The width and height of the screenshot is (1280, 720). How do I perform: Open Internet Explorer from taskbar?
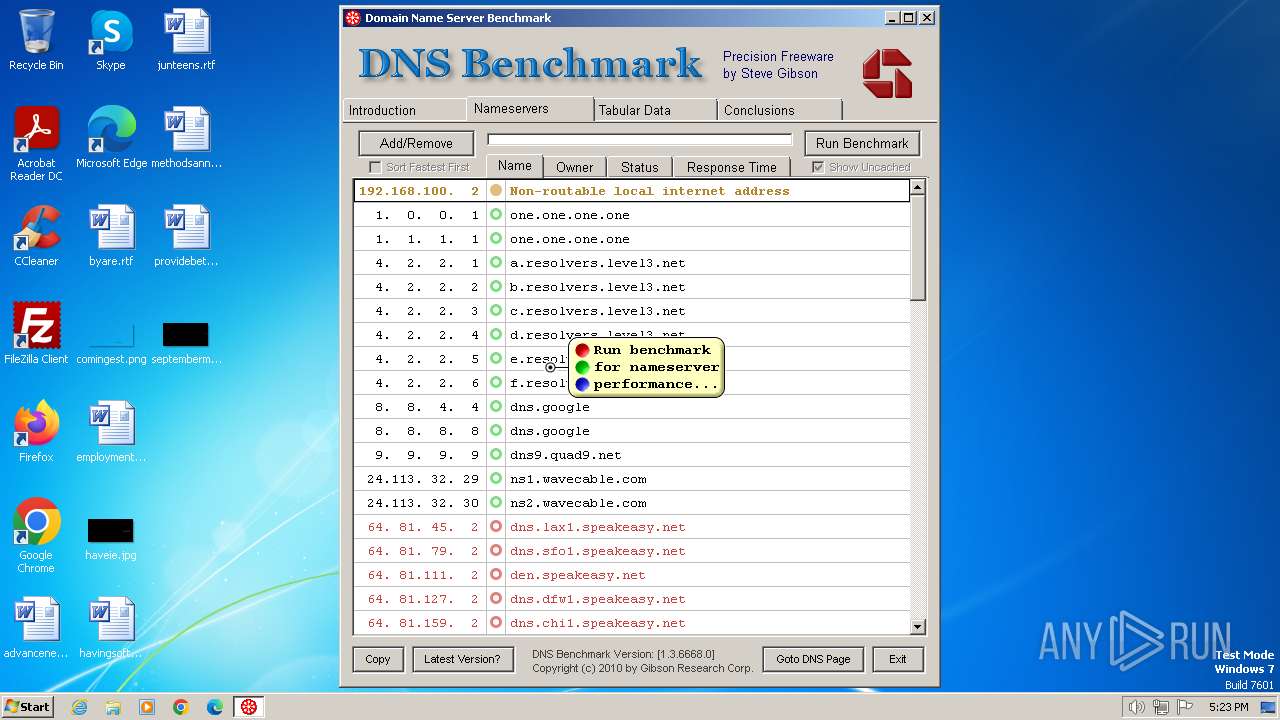point(79,707)
